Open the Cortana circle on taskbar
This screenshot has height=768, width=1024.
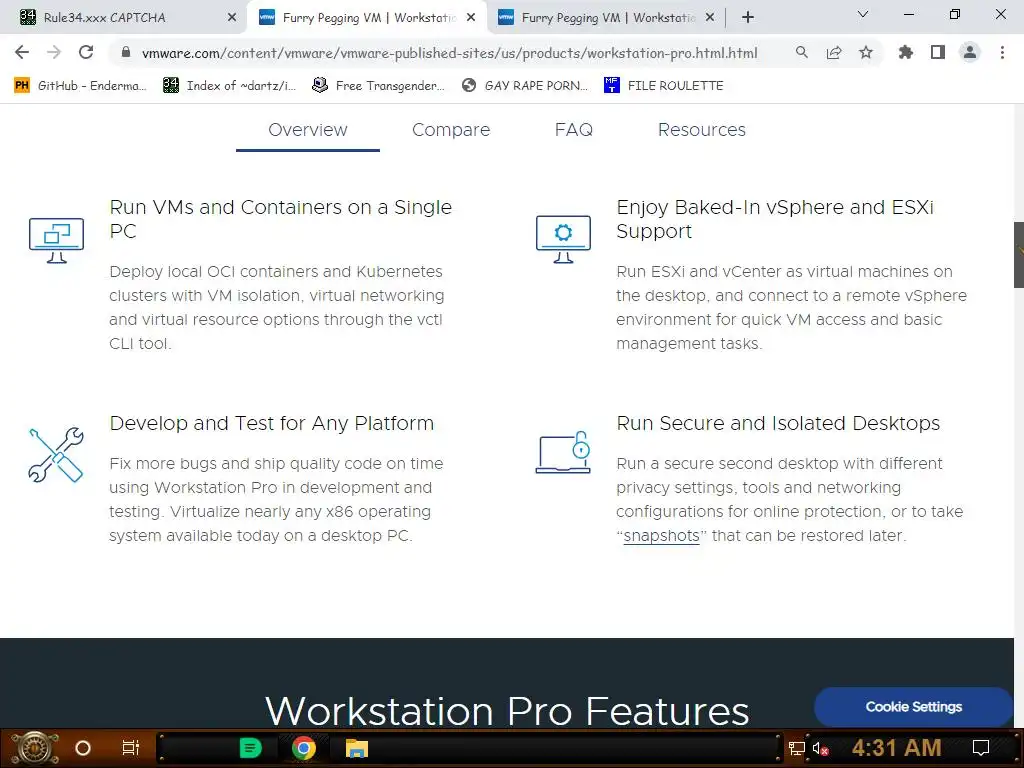click(x=83, y=748)
